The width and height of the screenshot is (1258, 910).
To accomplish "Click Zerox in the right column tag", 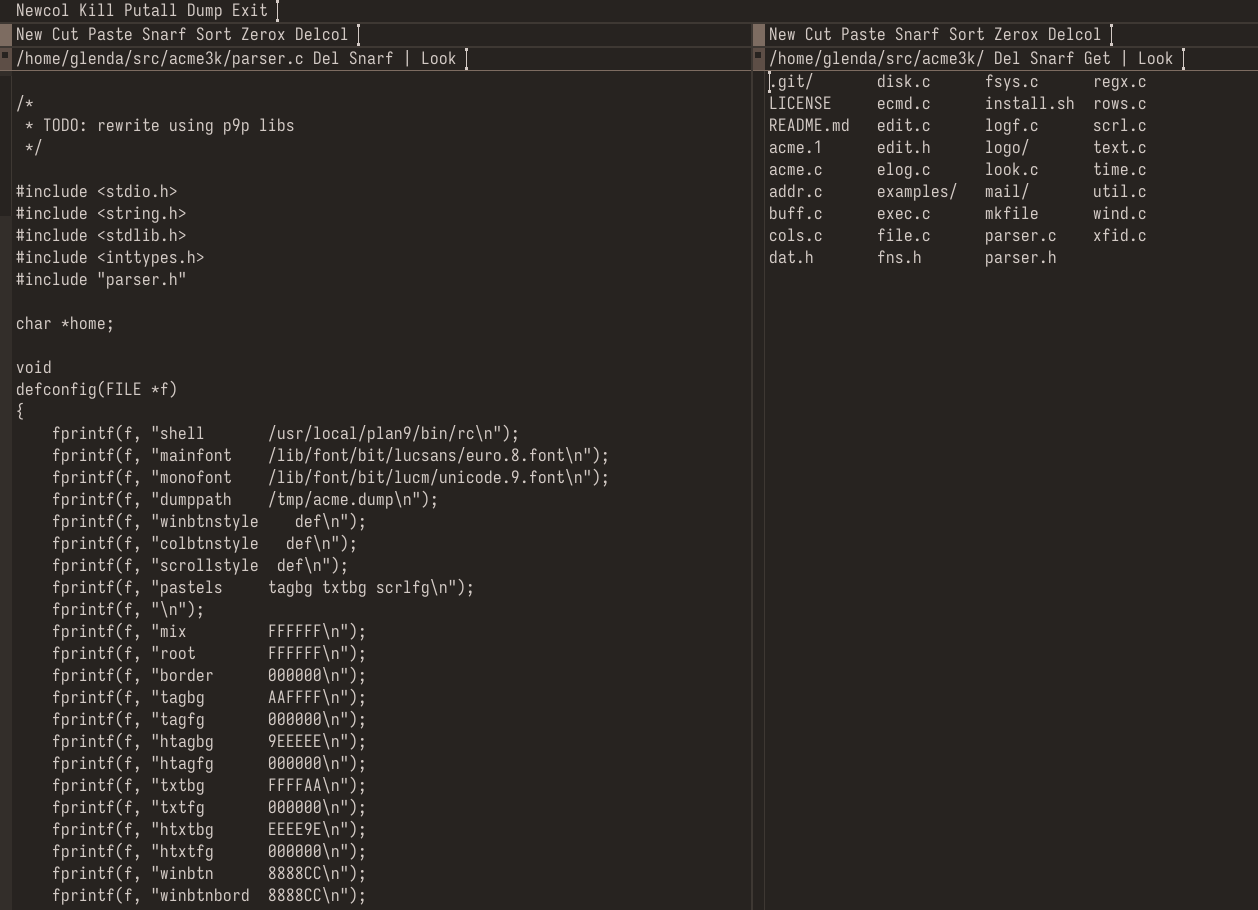I will click(1016, 35).
